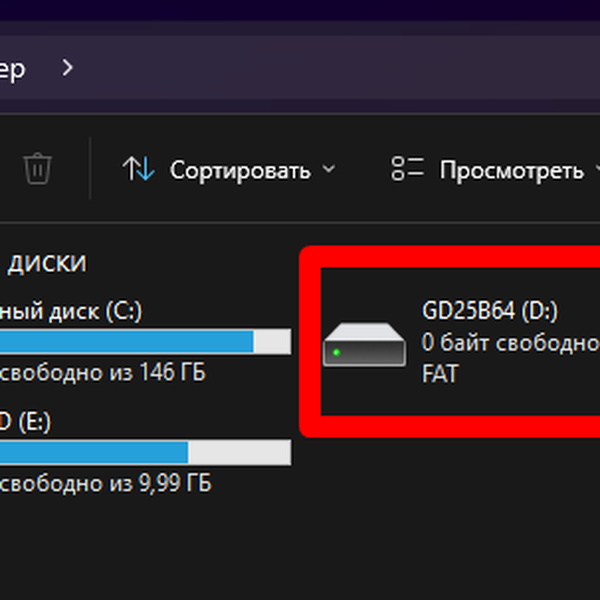Click the '0 байт свободно' text

click(510, 343)
